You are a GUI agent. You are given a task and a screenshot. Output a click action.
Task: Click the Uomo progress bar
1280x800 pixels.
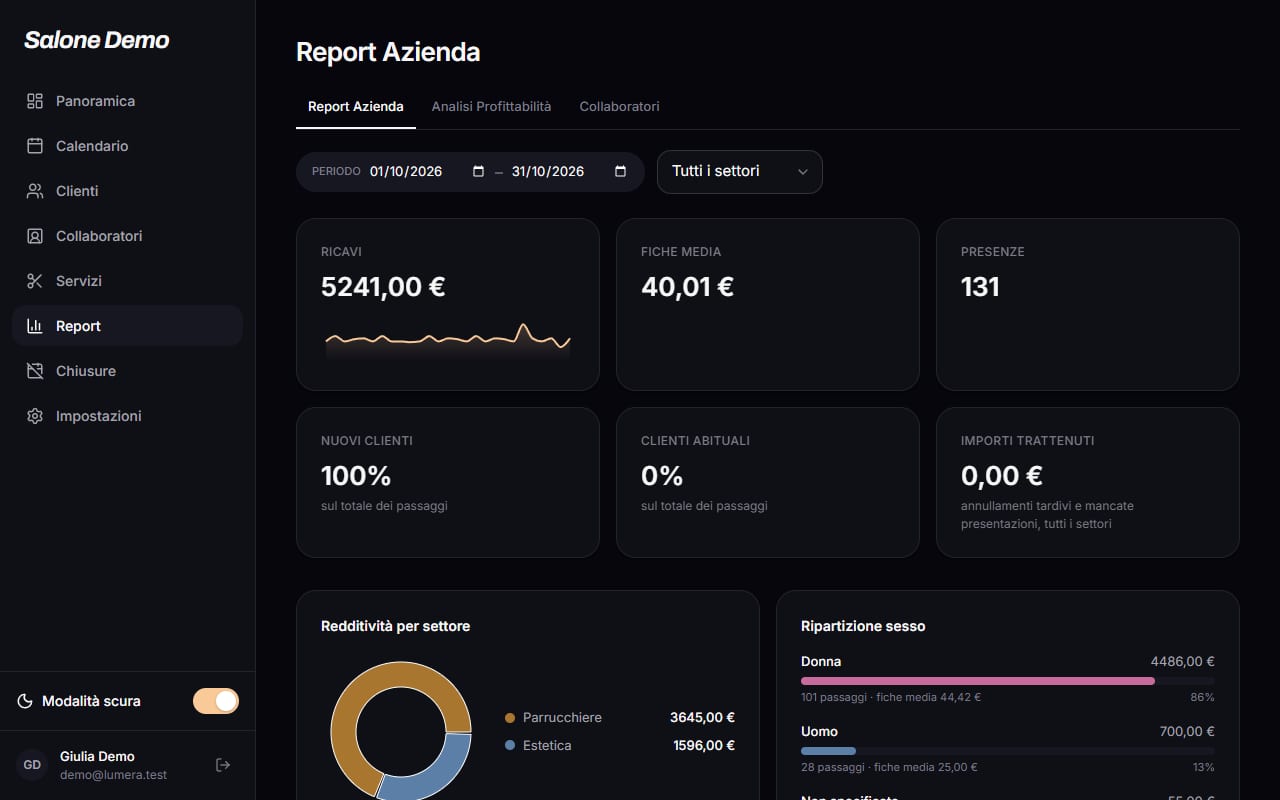1008,751
